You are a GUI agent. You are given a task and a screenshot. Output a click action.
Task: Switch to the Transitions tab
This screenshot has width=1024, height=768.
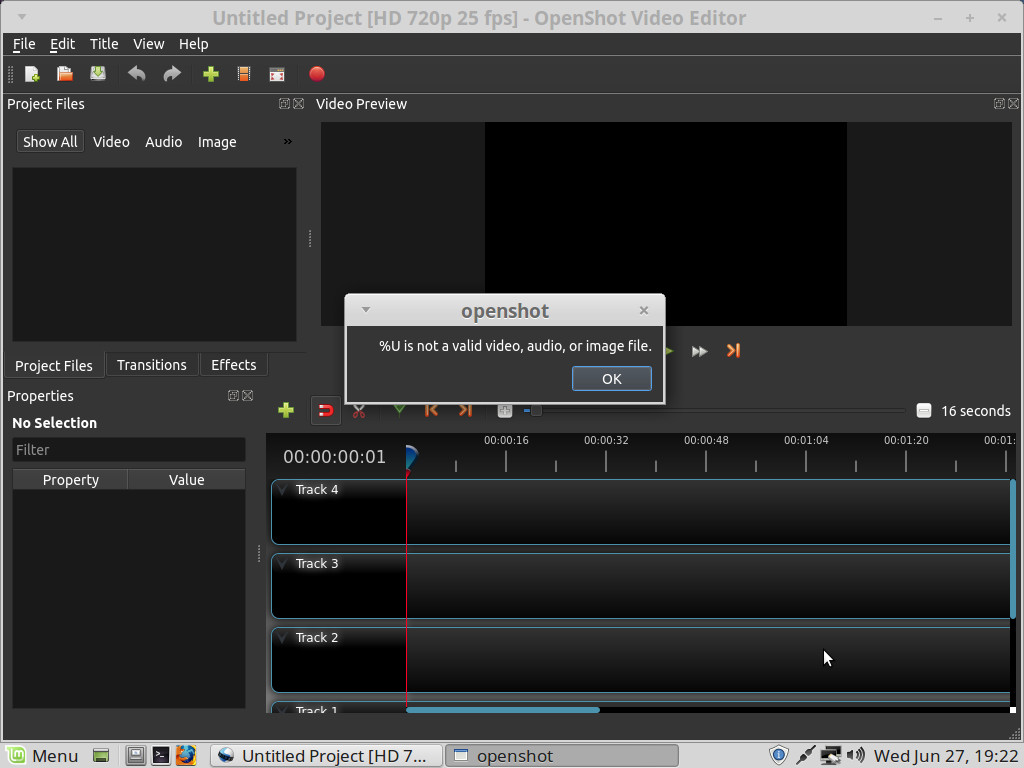click(152, 365)
